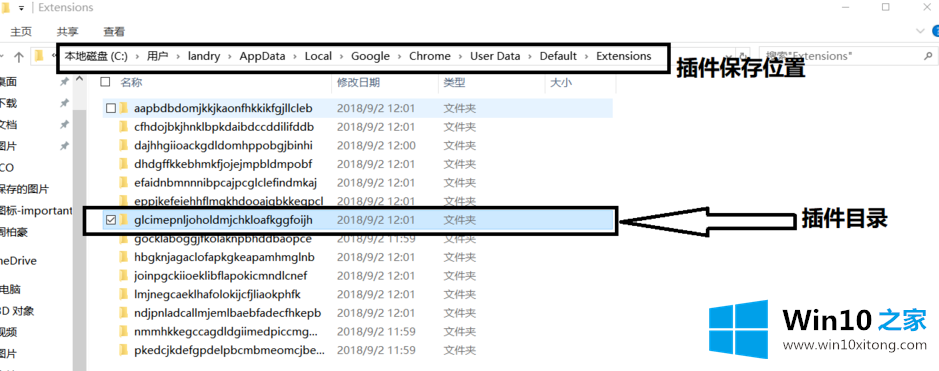Click folder icon of hbgknjagaclofapkgkeapamhmglnb

point(124,257)
